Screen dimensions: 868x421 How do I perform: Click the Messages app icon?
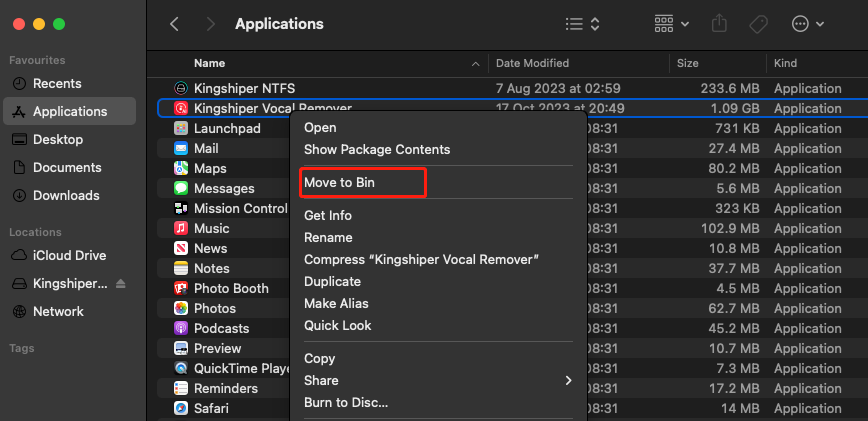click(x=180, y=188)
